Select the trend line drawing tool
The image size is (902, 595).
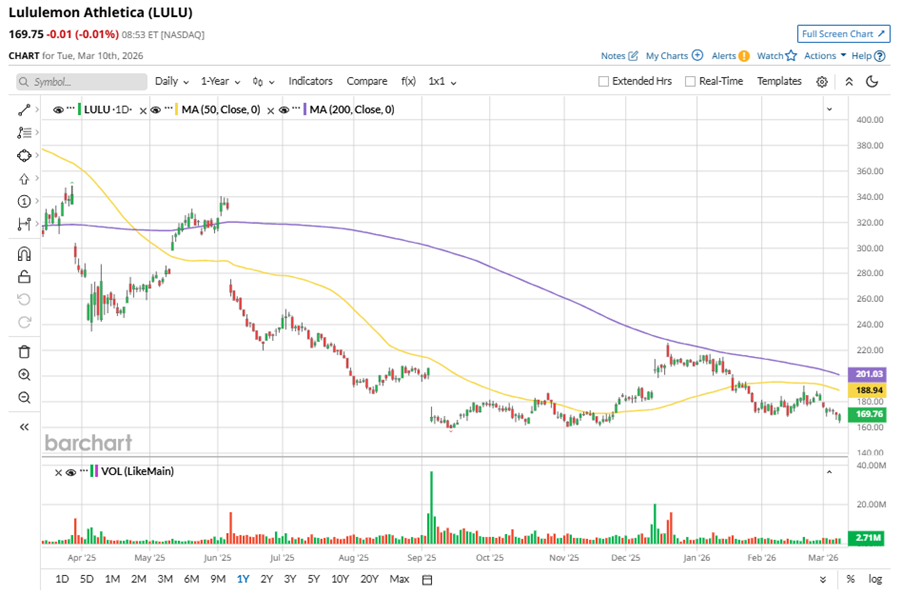coord(24,109)
